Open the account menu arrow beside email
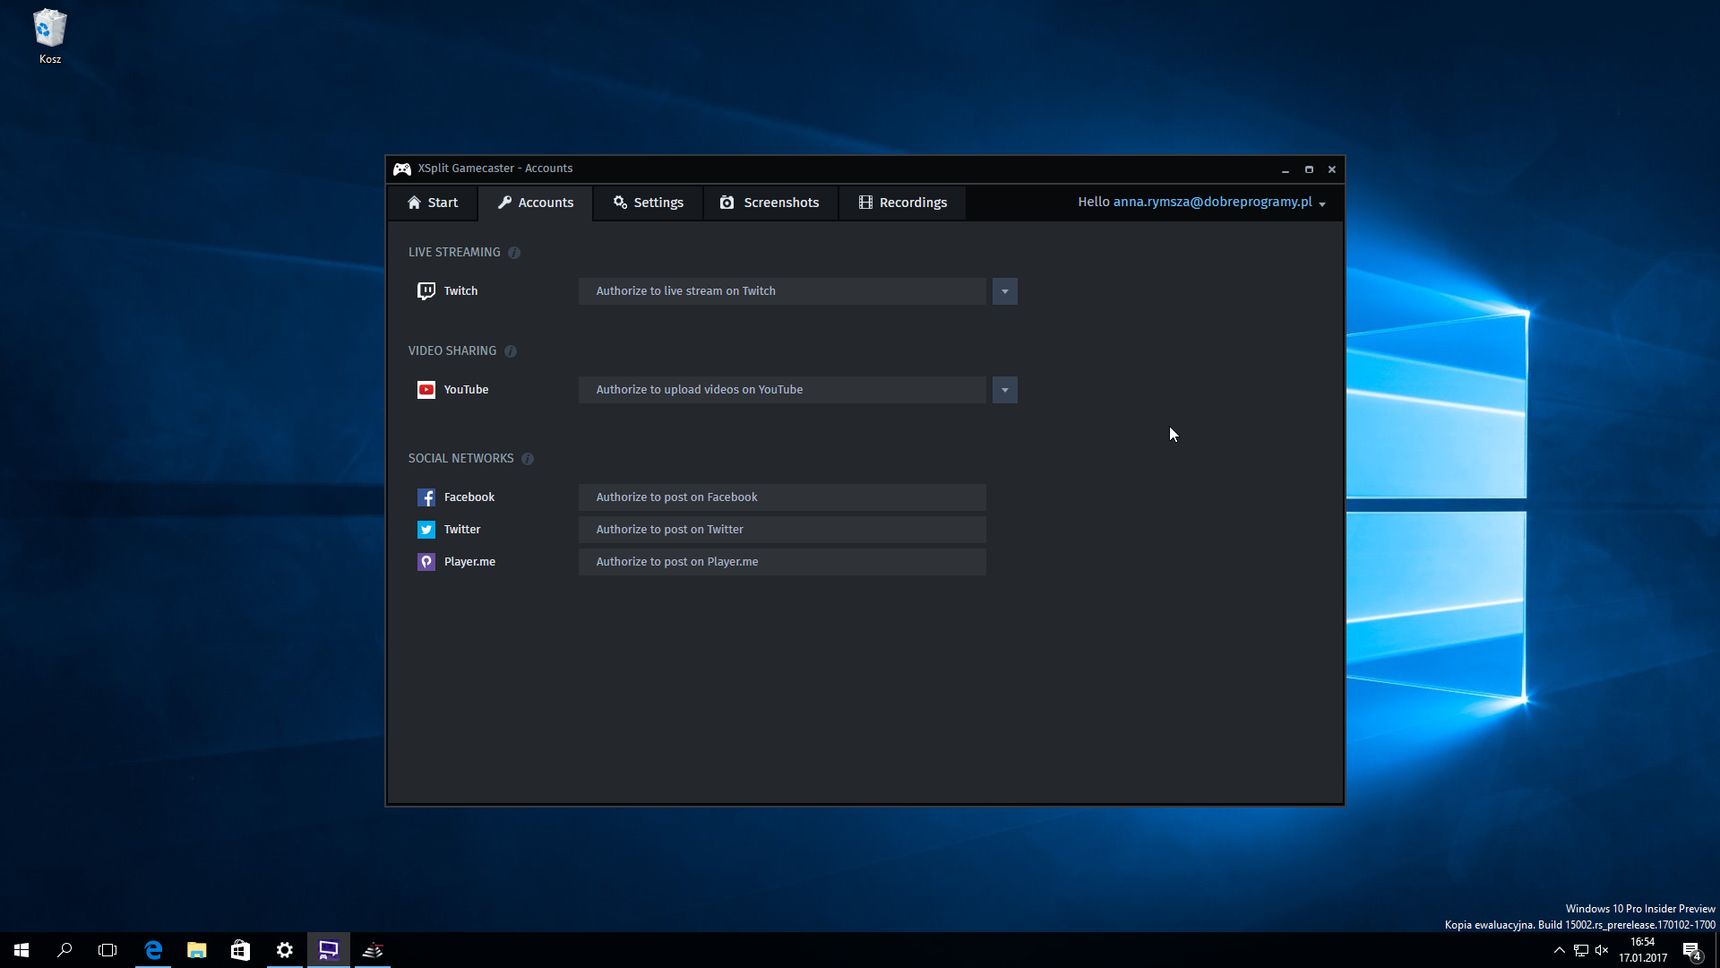The image size is (1720, 968). click(1322, 204)
